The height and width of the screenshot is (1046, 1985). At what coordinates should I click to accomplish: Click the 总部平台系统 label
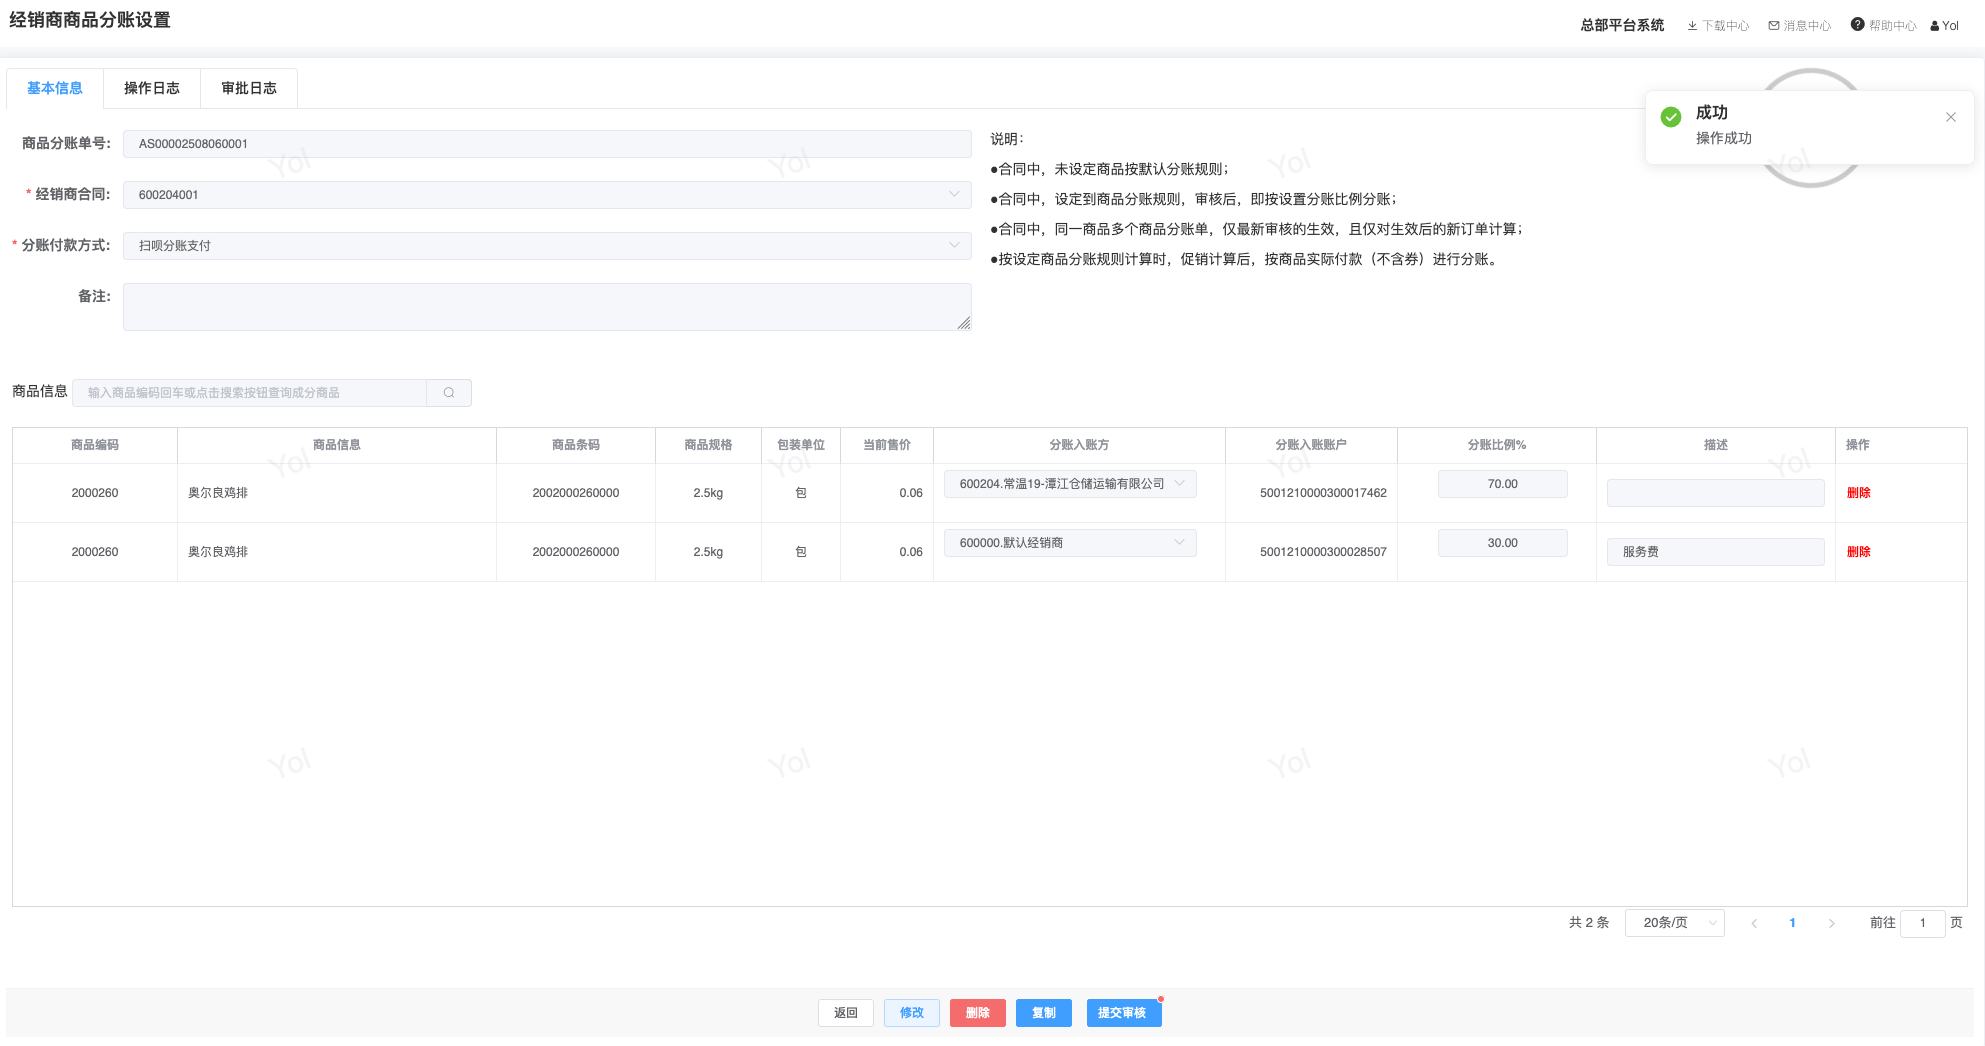coord(1622,25)
